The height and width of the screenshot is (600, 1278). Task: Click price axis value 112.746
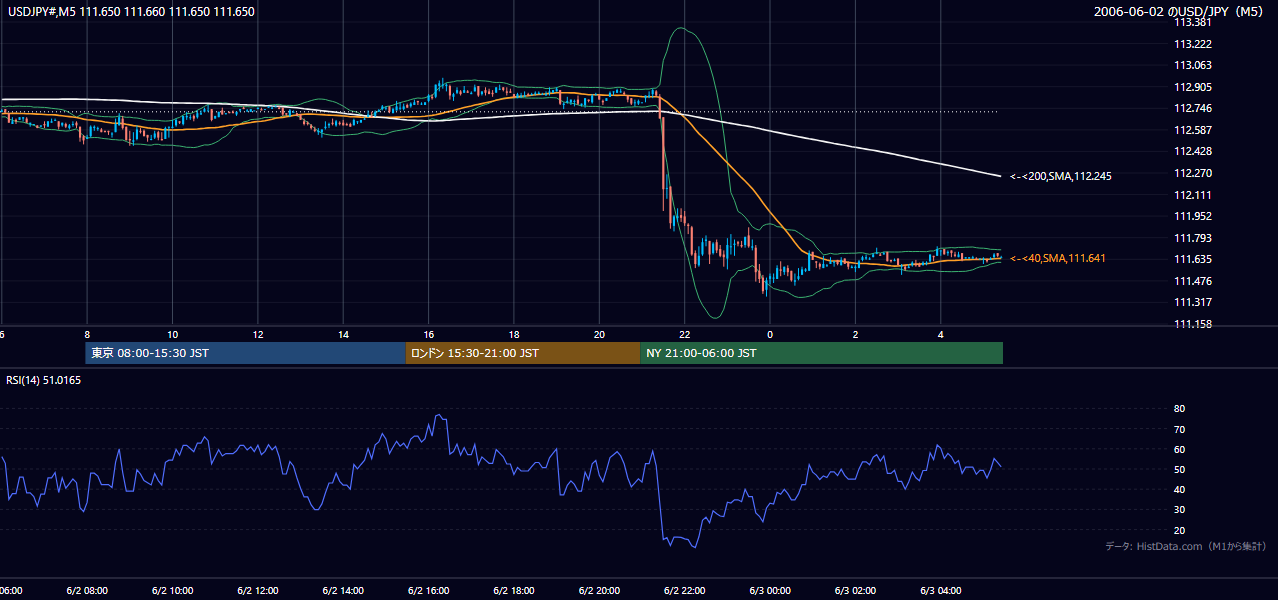[x=1193, y=109]
